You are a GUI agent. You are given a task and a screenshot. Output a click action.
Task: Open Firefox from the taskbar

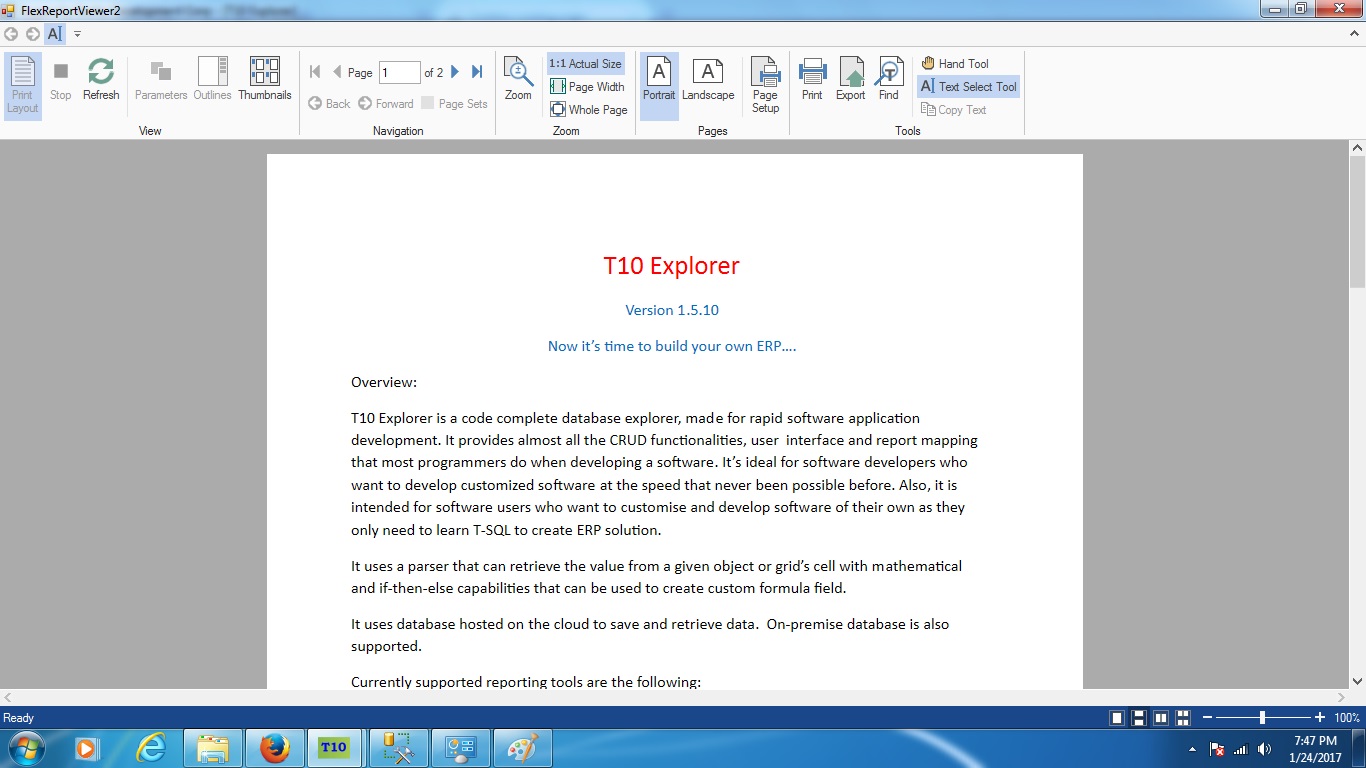[x=274, y=748]
